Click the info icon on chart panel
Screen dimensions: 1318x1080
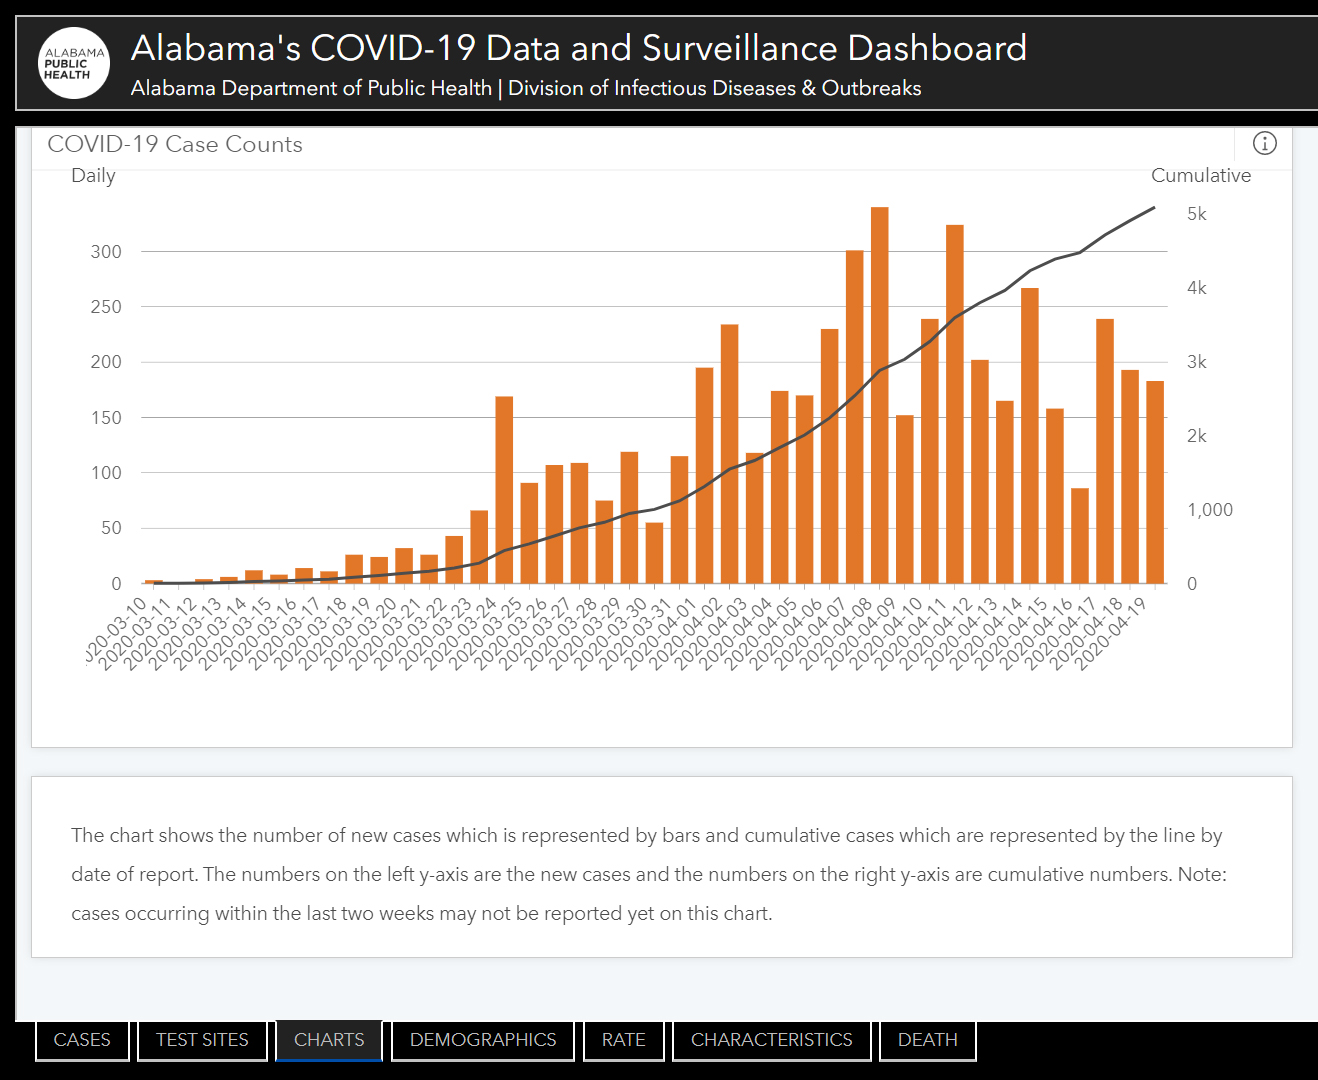[1264, 143]
